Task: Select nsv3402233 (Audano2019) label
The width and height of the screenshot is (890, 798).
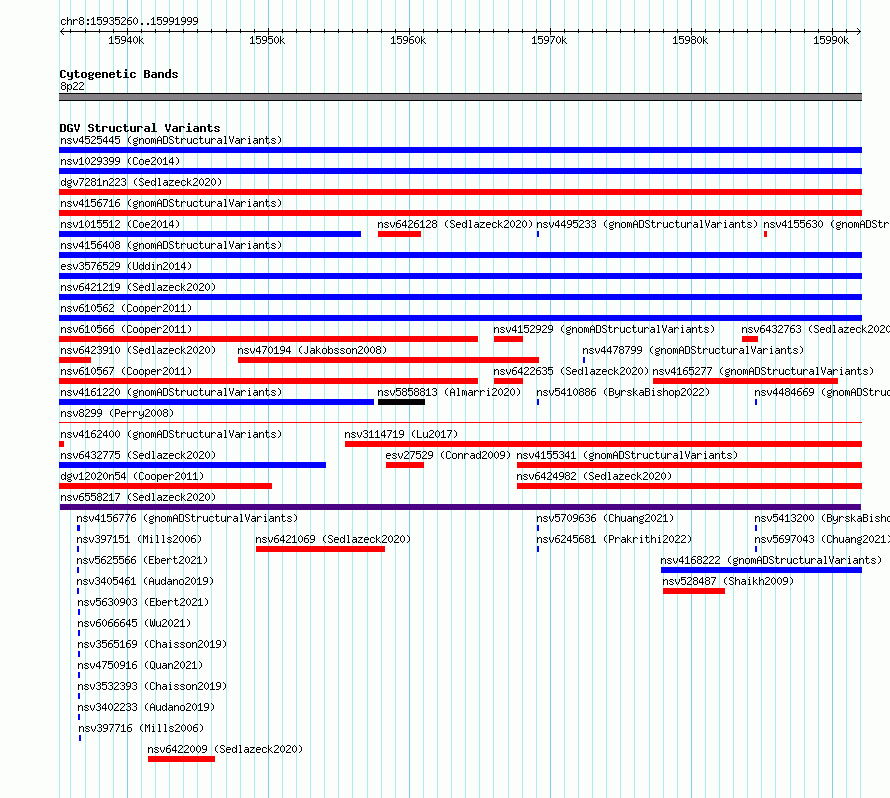Action: [x=146, y=707]
